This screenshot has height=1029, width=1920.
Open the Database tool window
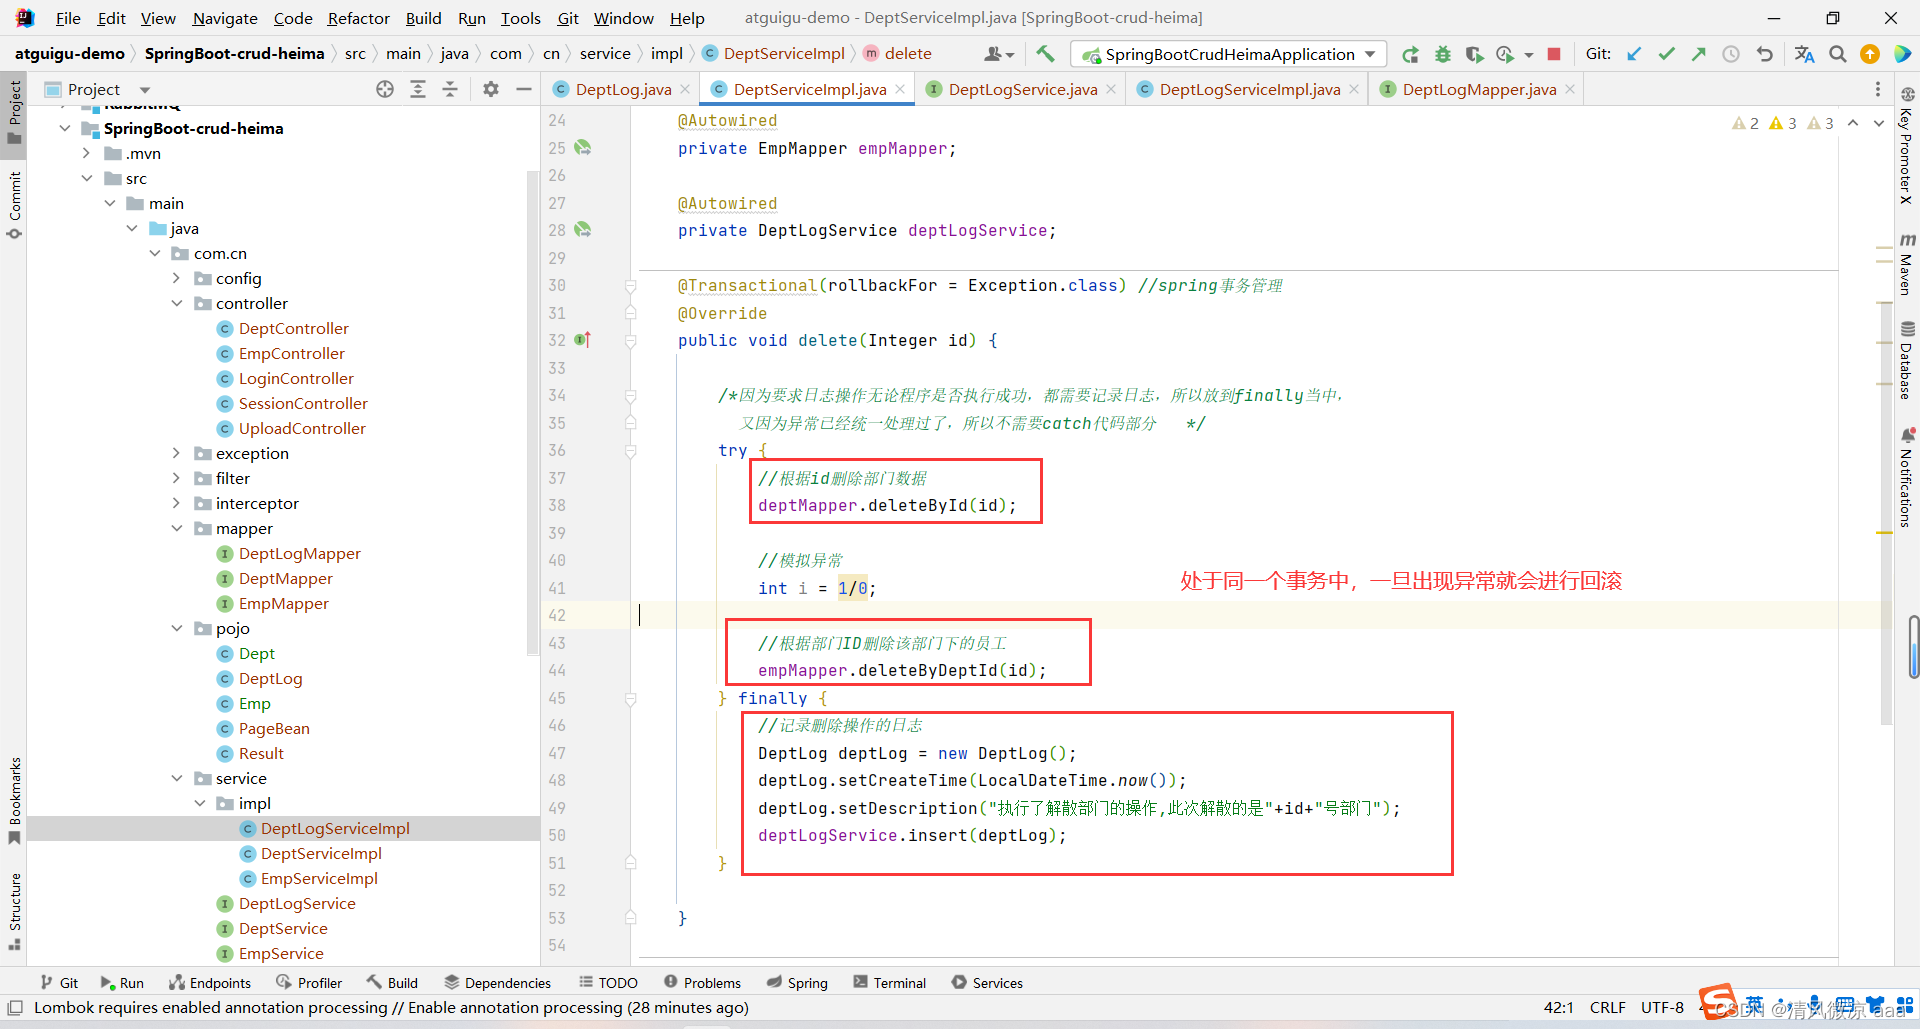pyautogui.click(x=1907, y=360)
